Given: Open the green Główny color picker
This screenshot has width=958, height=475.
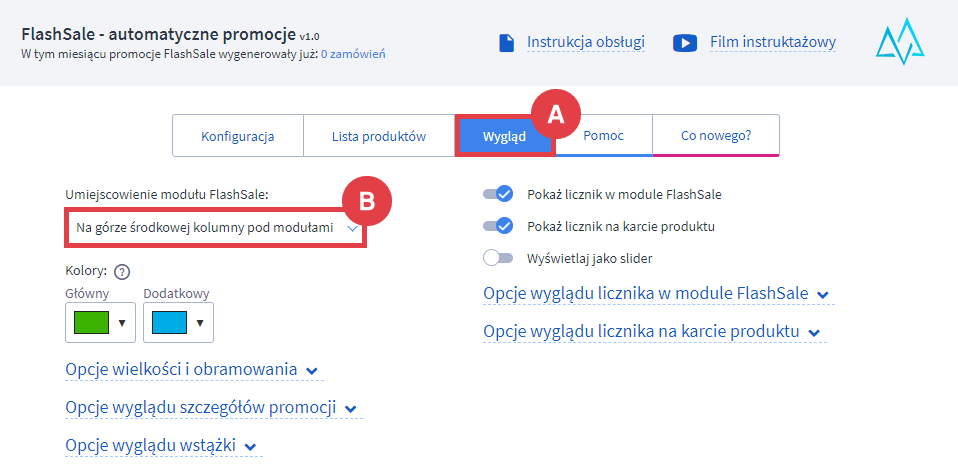Looking at the screenshot, I should 100,323.
